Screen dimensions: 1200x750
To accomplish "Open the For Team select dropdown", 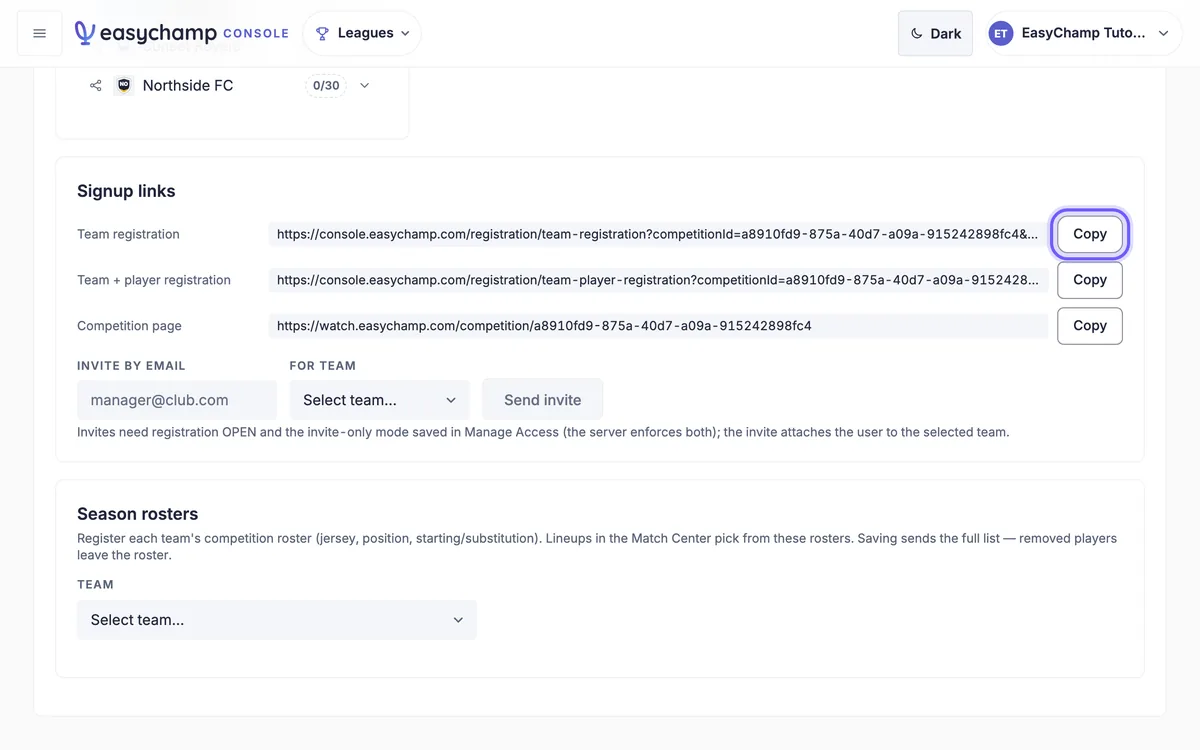I will coord(379,400).
